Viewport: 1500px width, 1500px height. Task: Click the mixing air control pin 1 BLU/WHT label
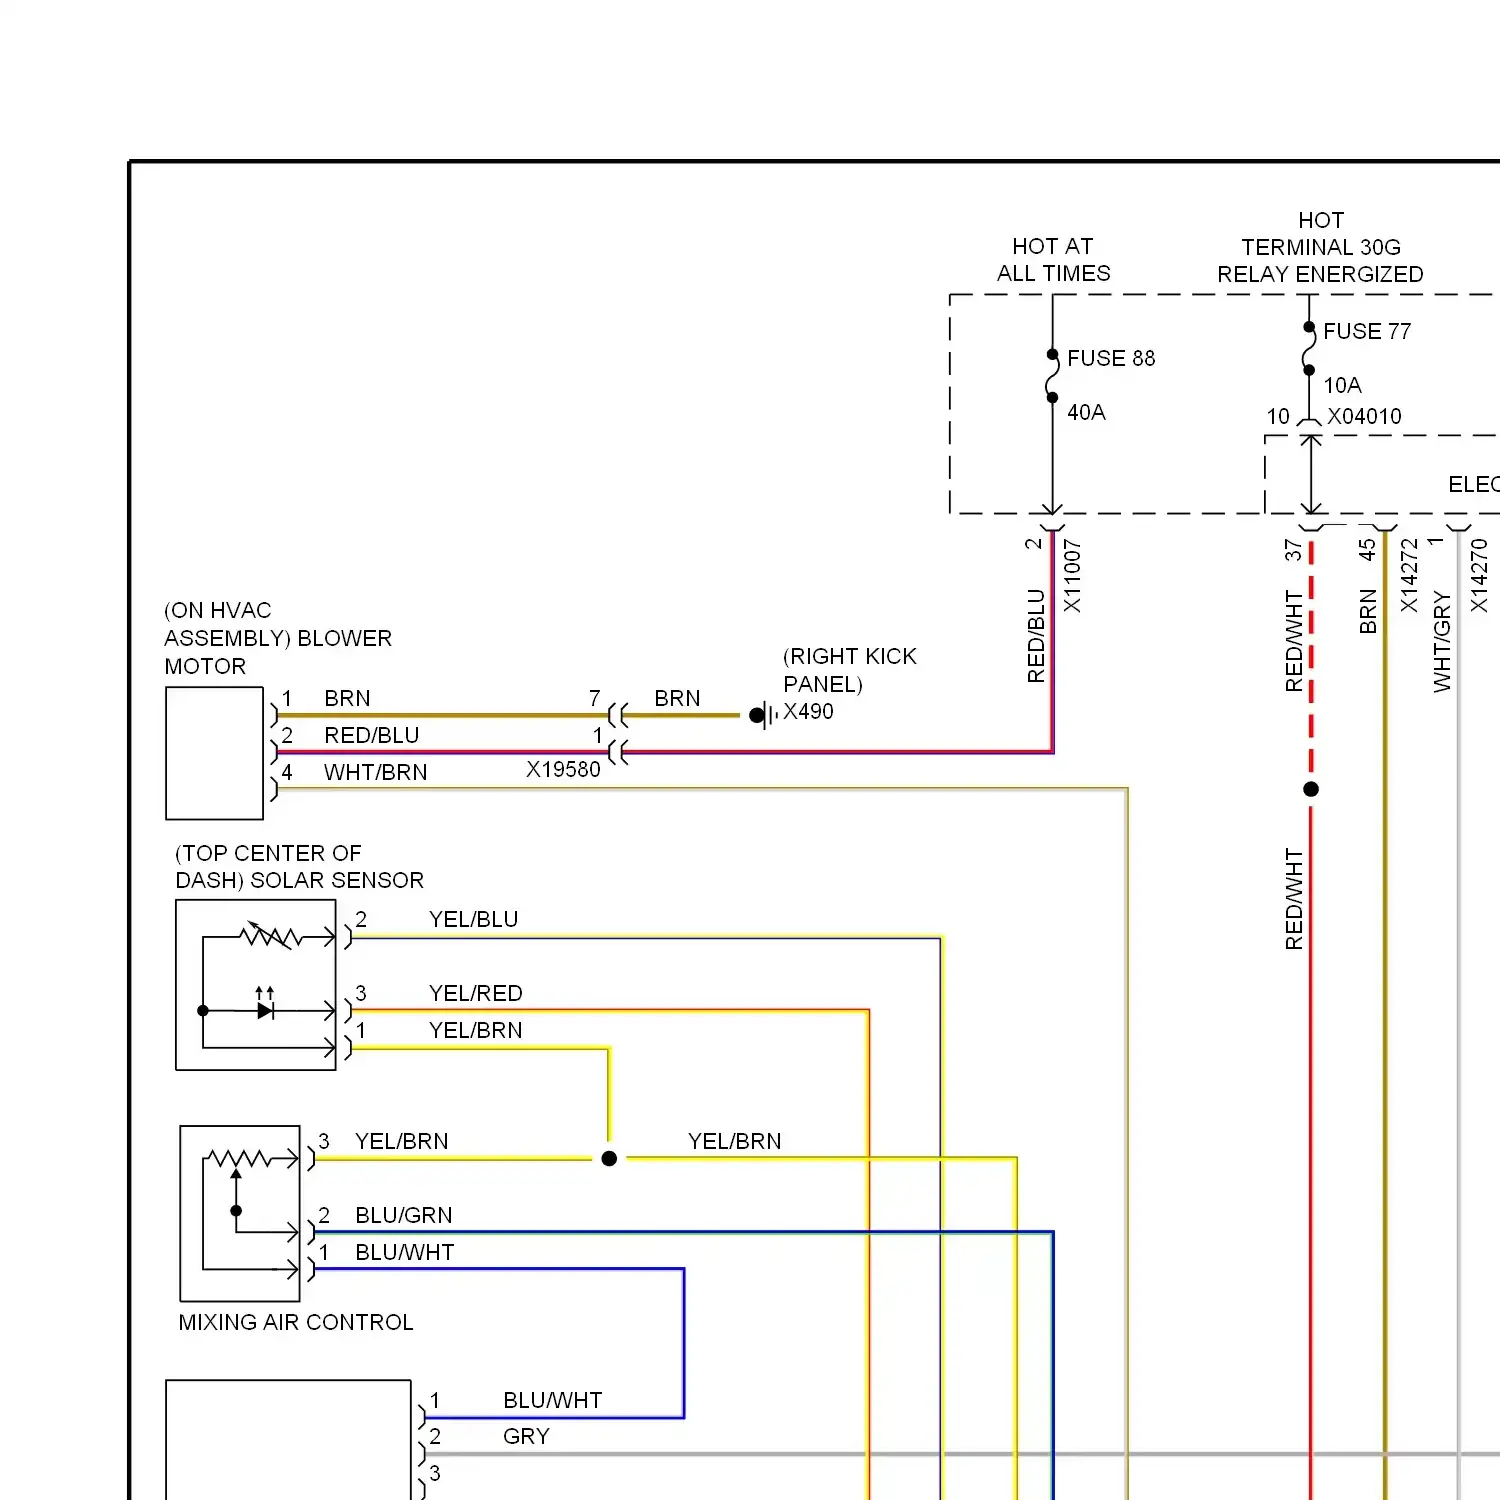(x=404, y=1252)
